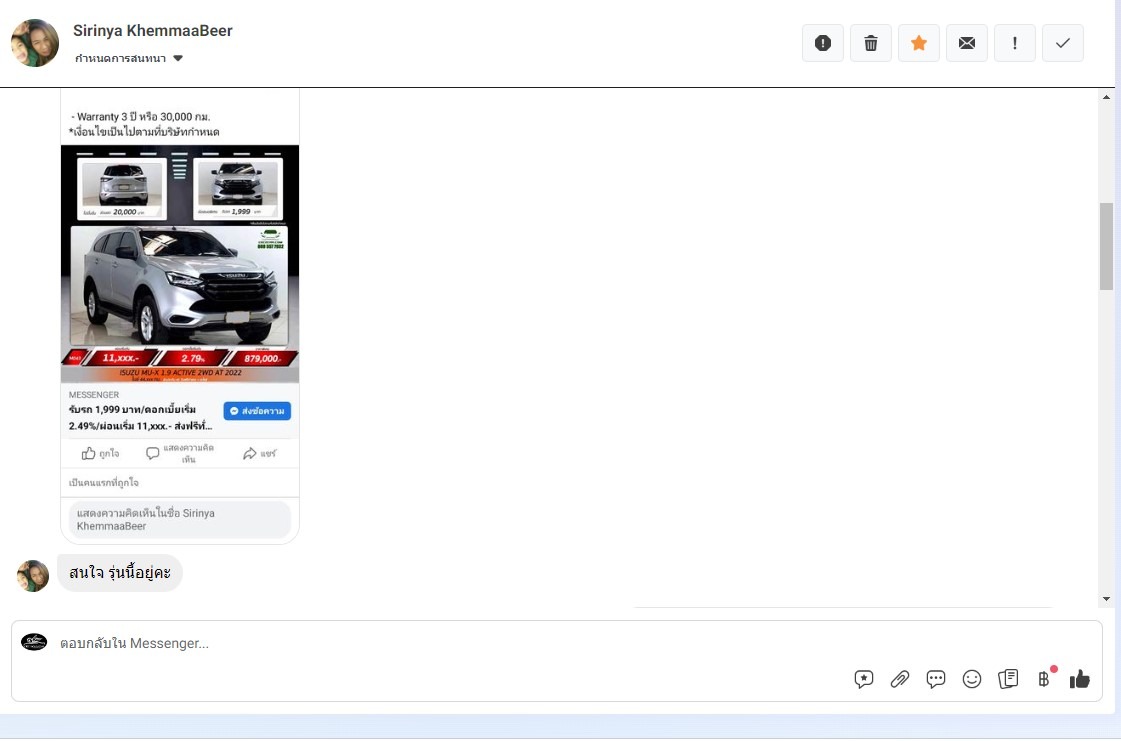This screenshot has height=741, width=1121.
Task: Open the conversation assignment dropdown
Action: [x=129, y=58]
